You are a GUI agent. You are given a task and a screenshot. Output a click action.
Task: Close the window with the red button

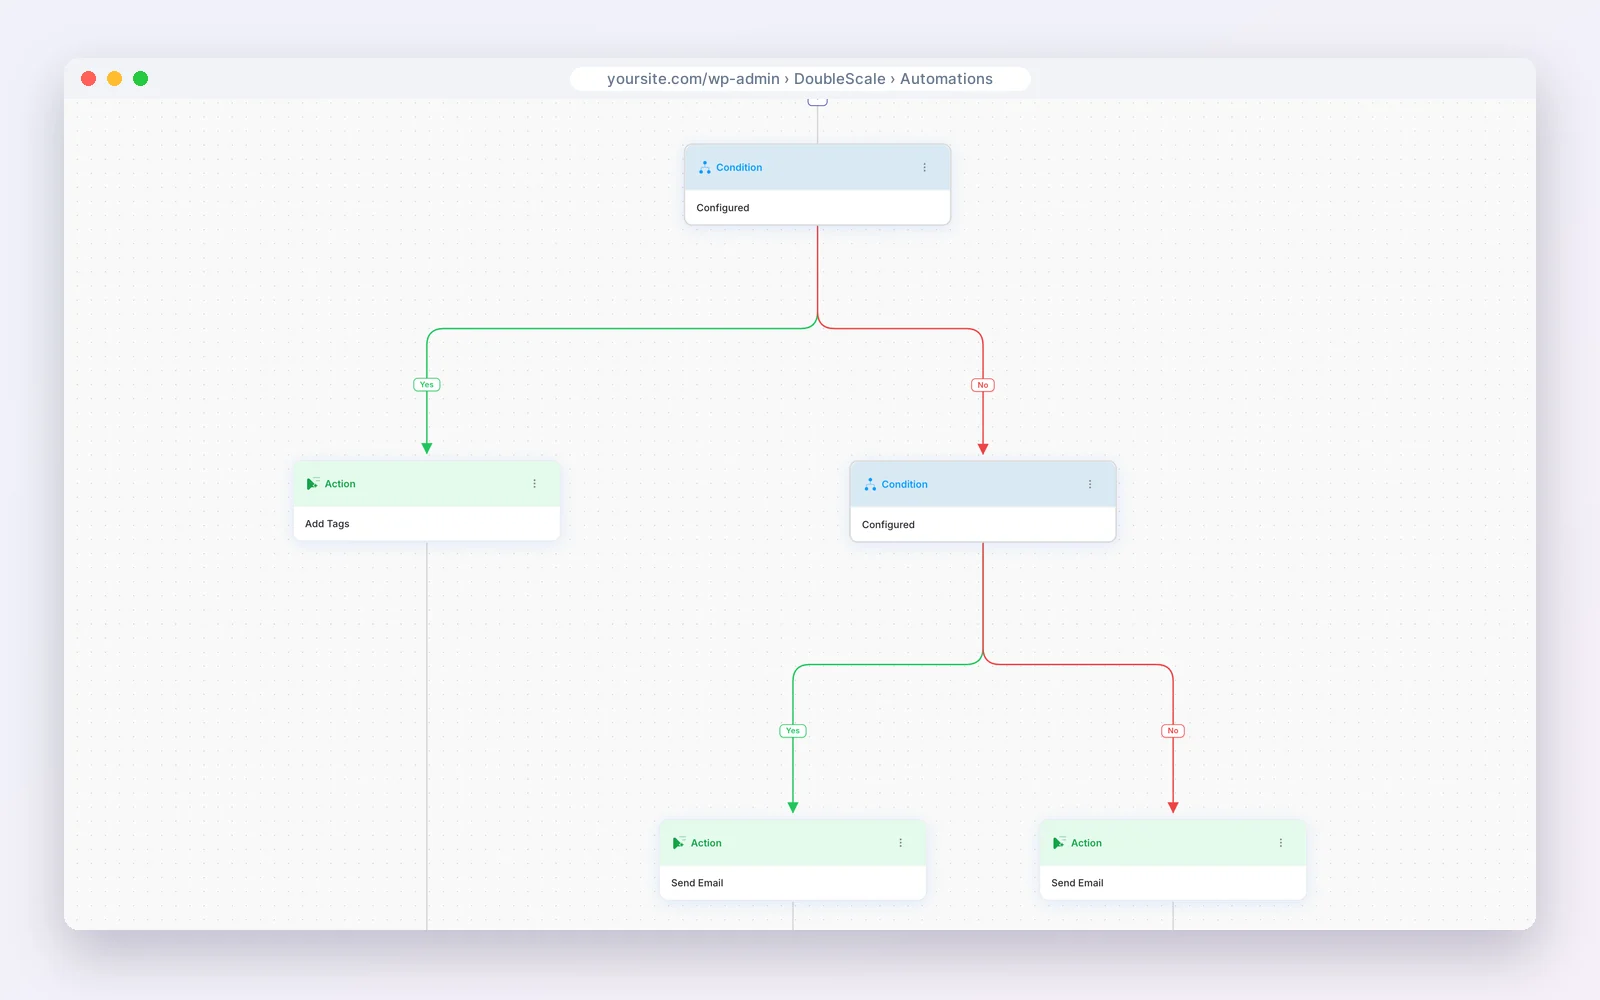pos(88,79)
